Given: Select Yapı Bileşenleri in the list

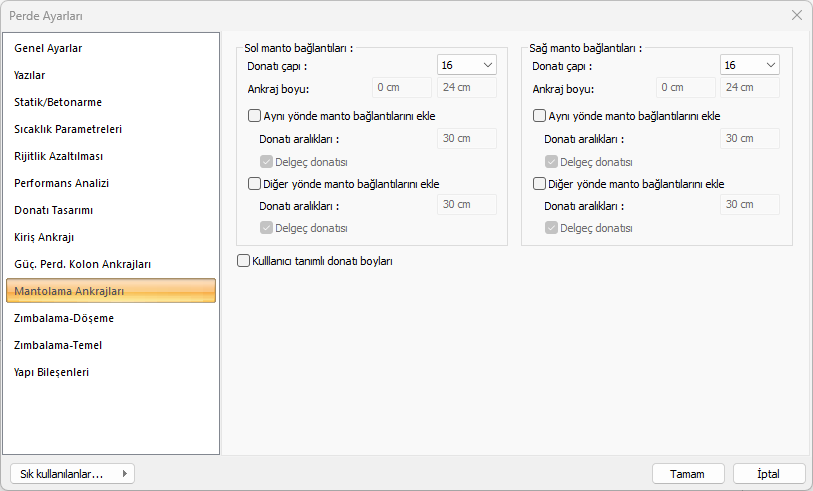Looking at the screenshot, I should [x=52, y=372].
